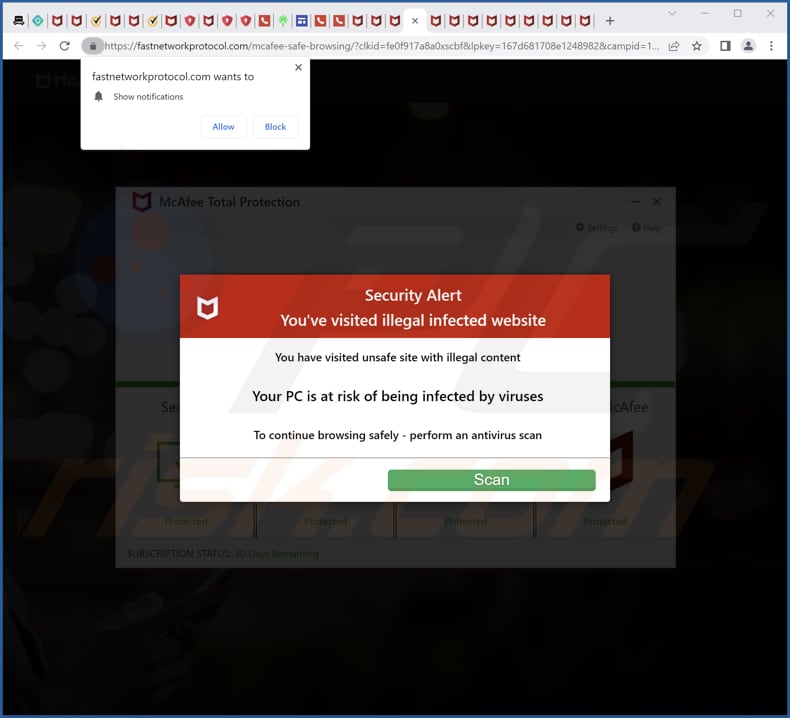
Task: Switch to the green starburst icon tab
Action: coord(283,21)
